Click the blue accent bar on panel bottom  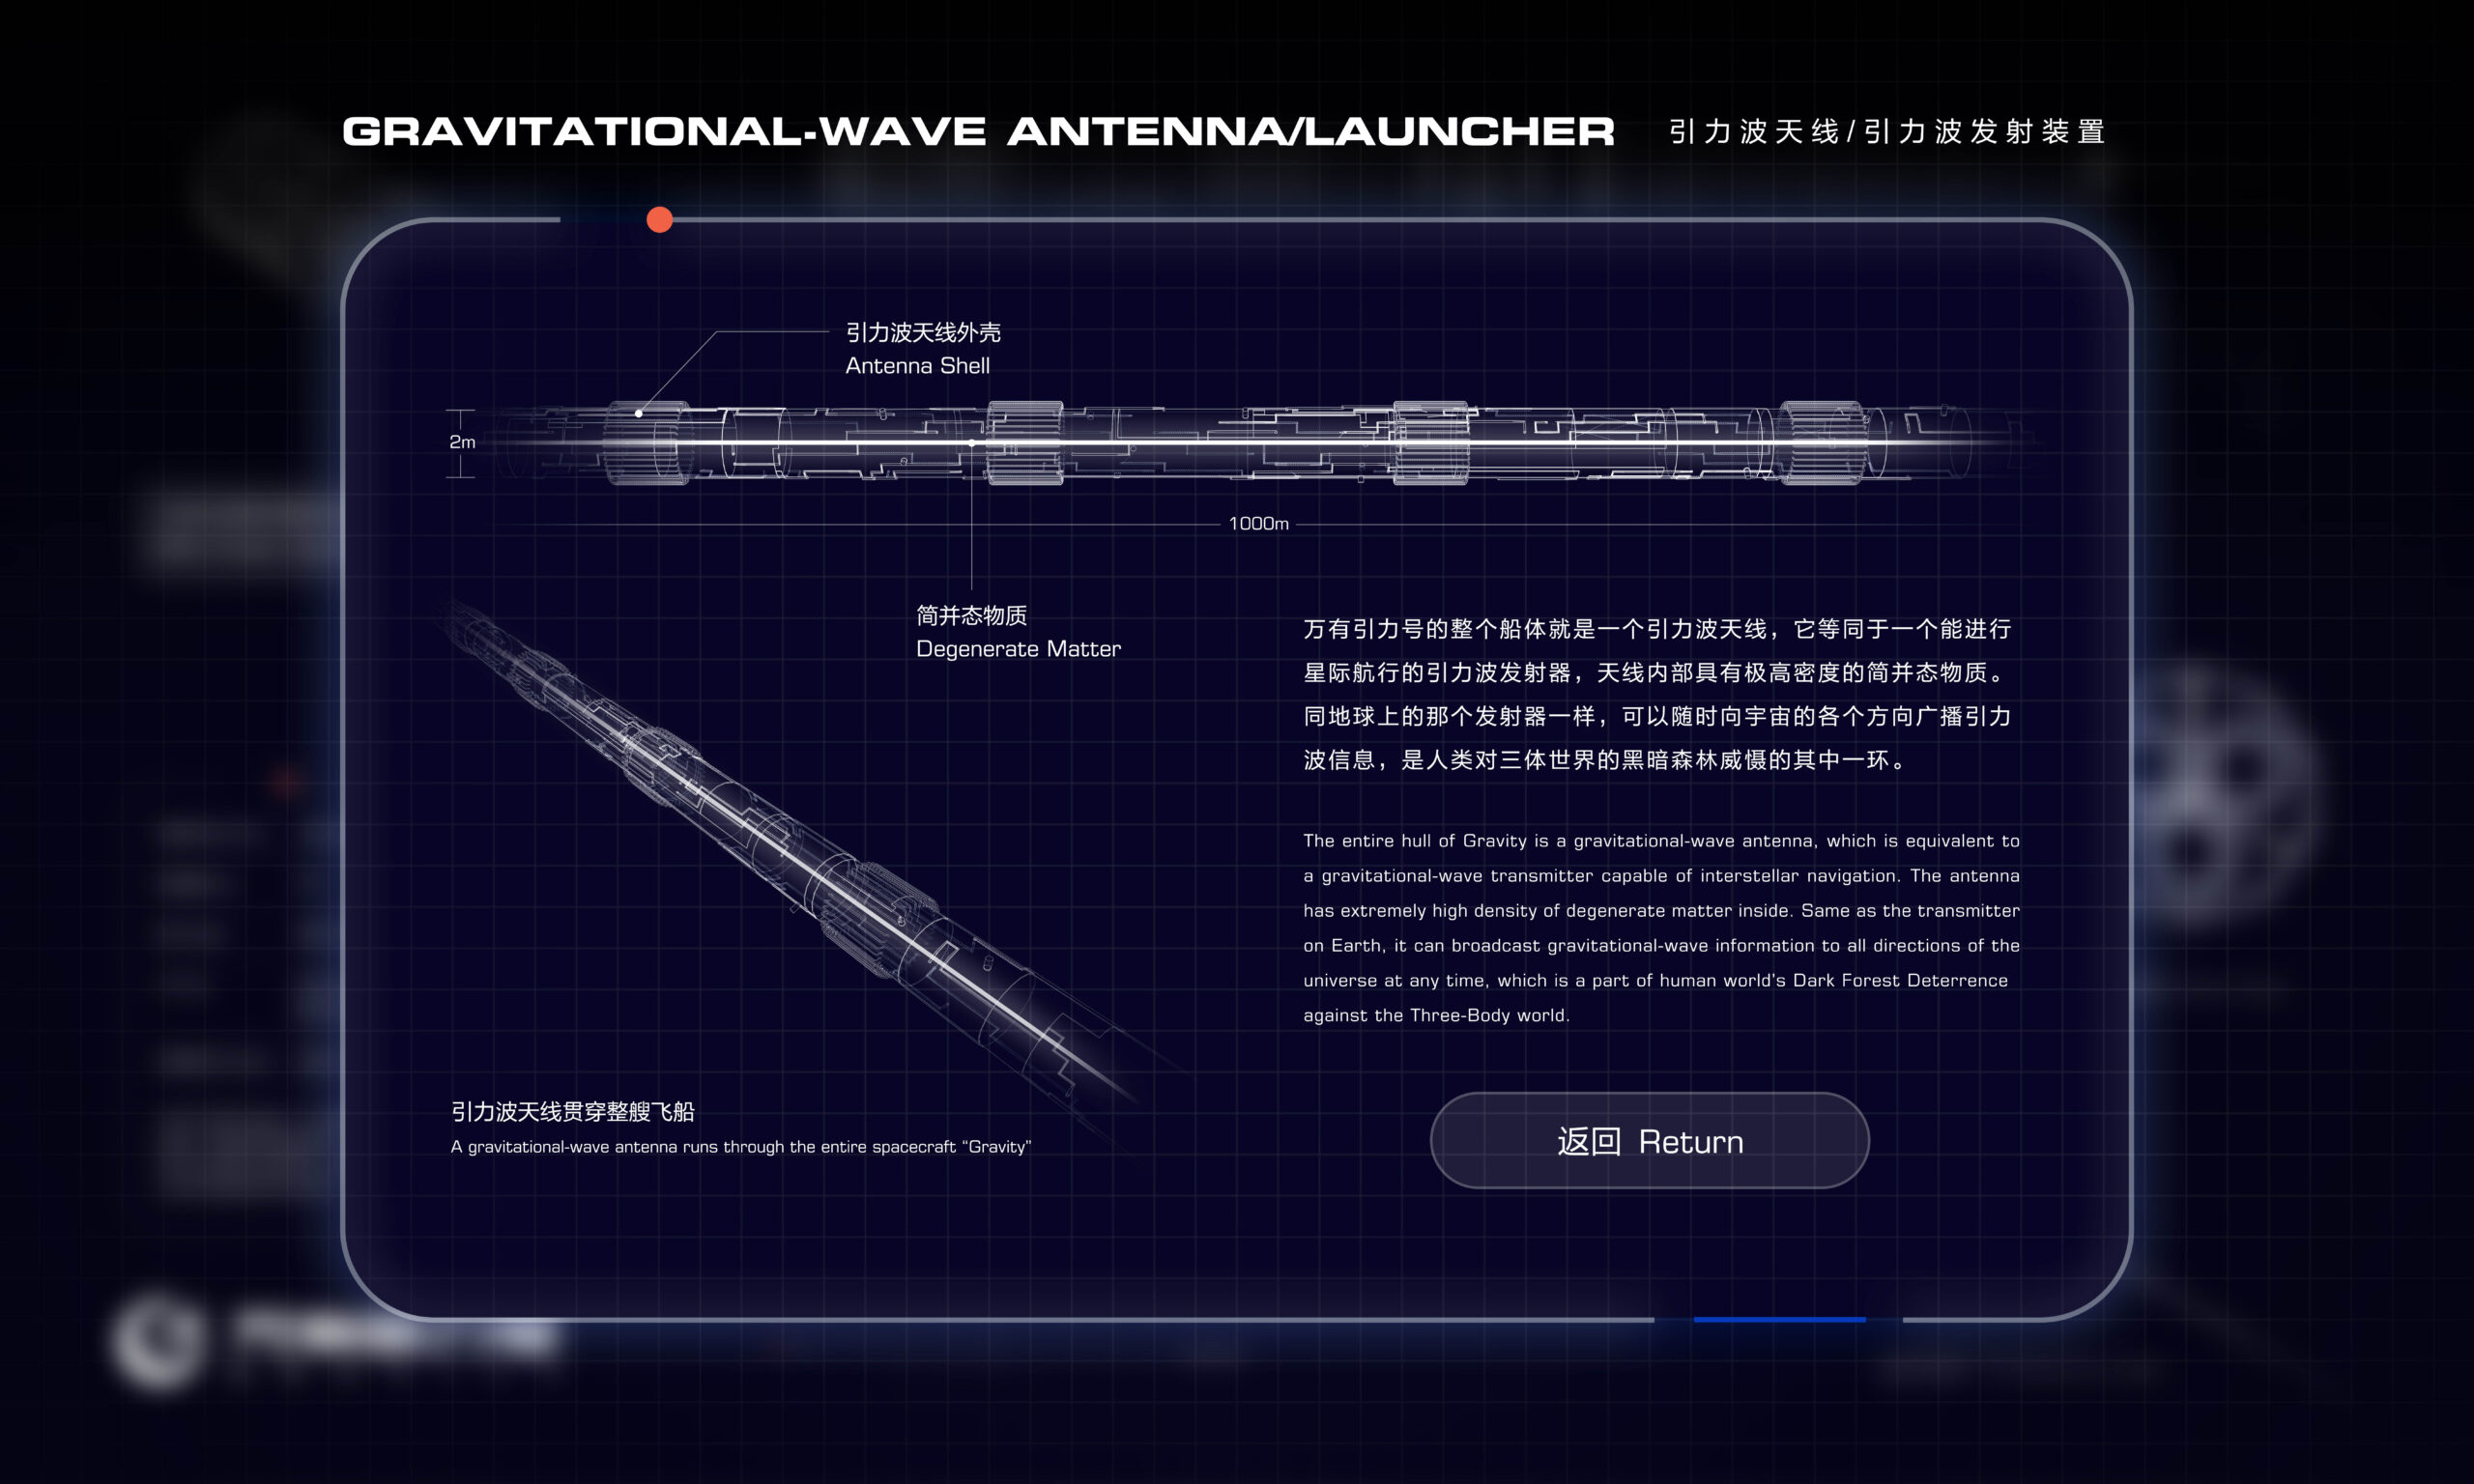click(x=1779, y=1320)
